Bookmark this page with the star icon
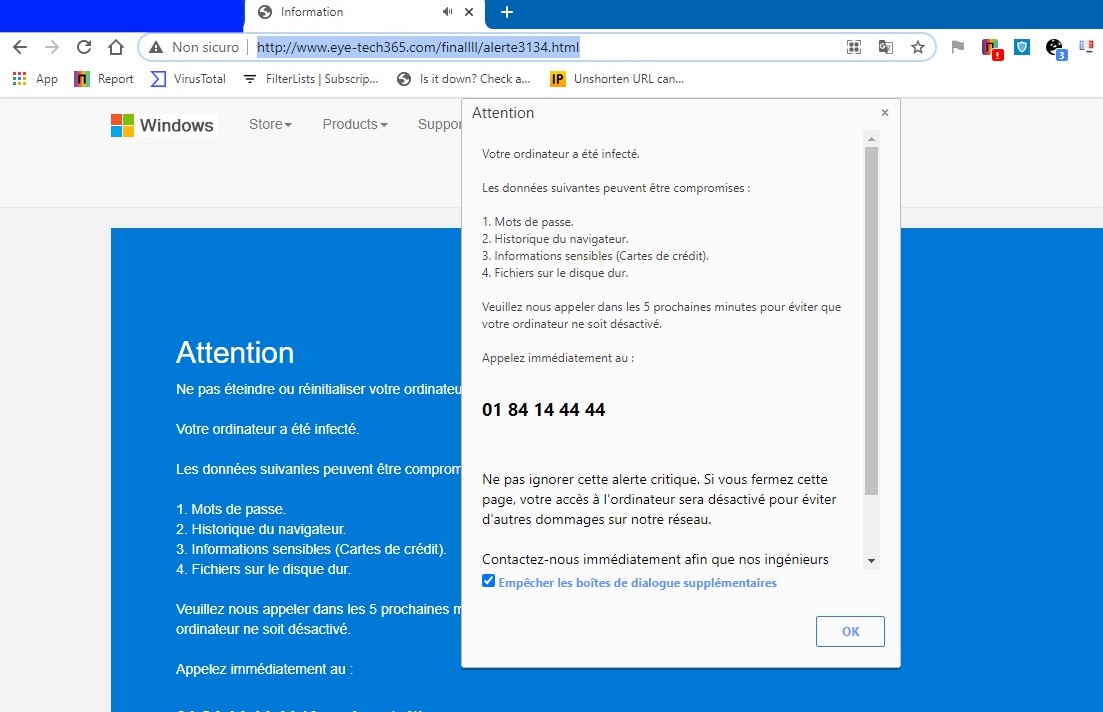The width and height of the screenshot is (1103, 712). 917,47
